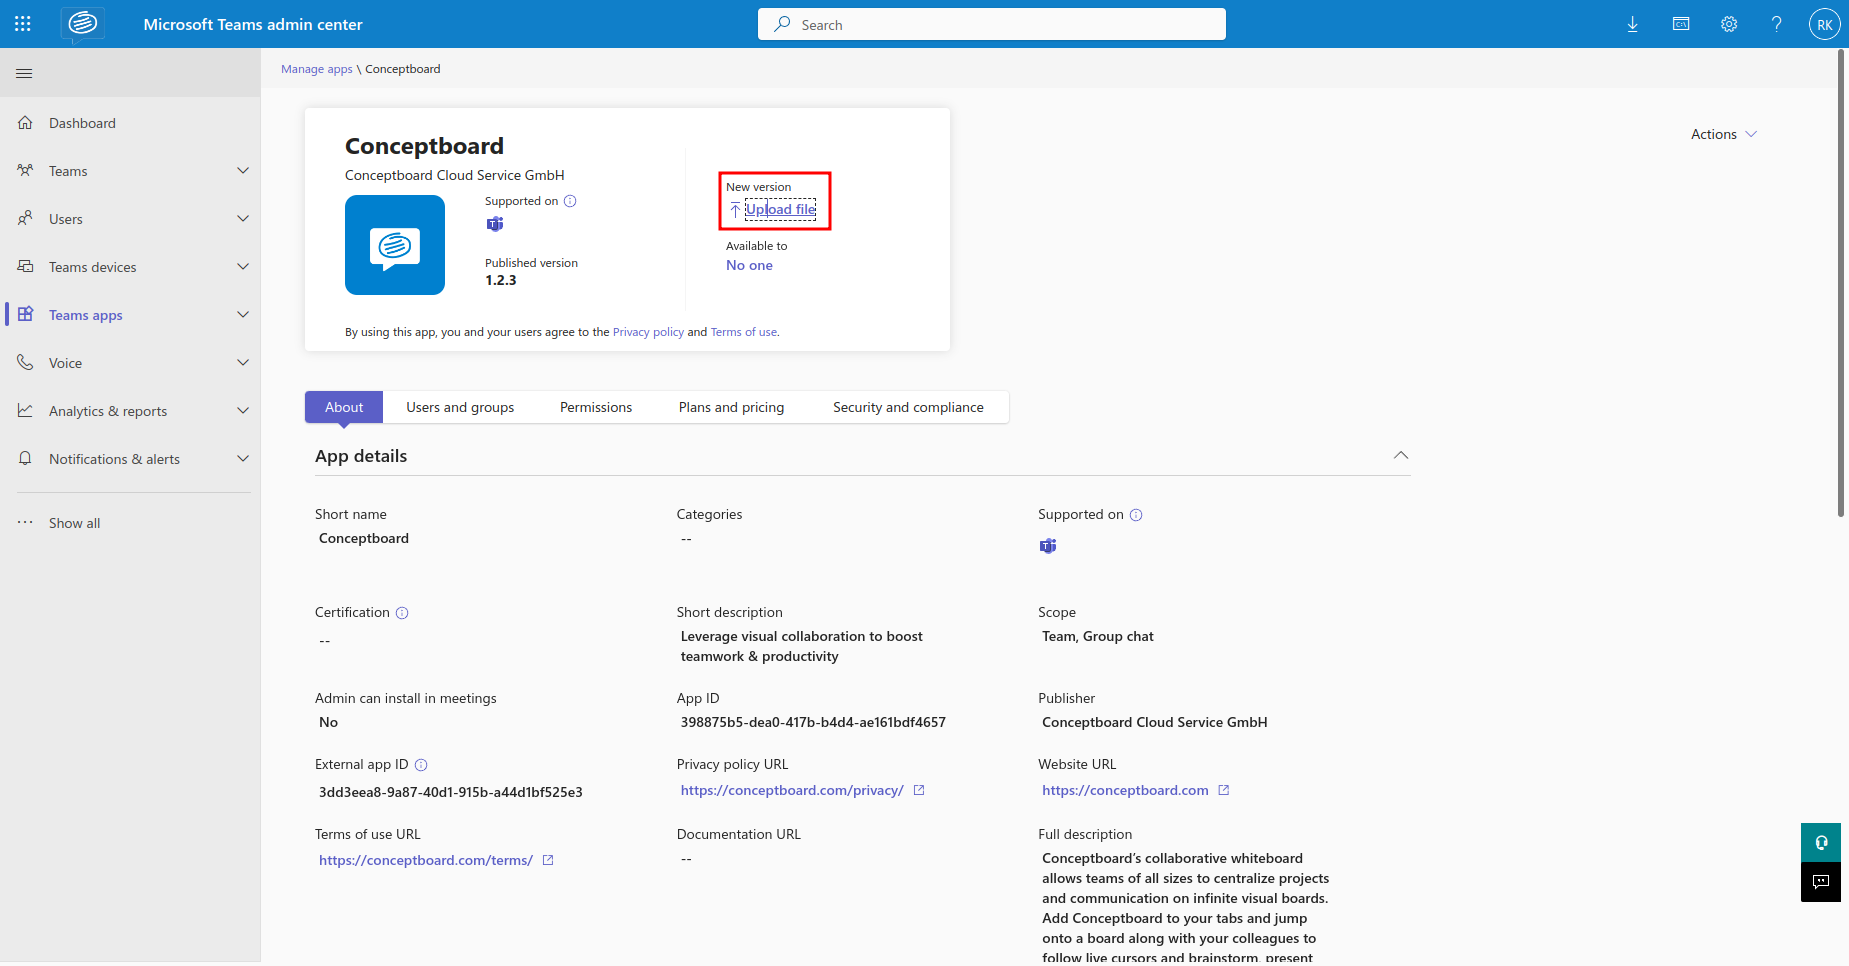This screenshot has width=1849, height=966.
Task: Click the downloads icon in the top bar
Action: 1632,23
